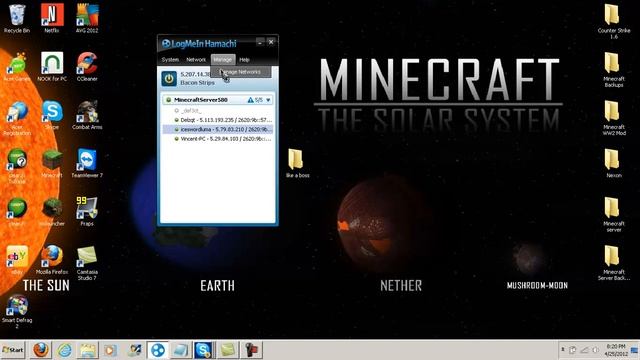
Task: Click the Skype taskbar button
Action: (x=204, y=350)
